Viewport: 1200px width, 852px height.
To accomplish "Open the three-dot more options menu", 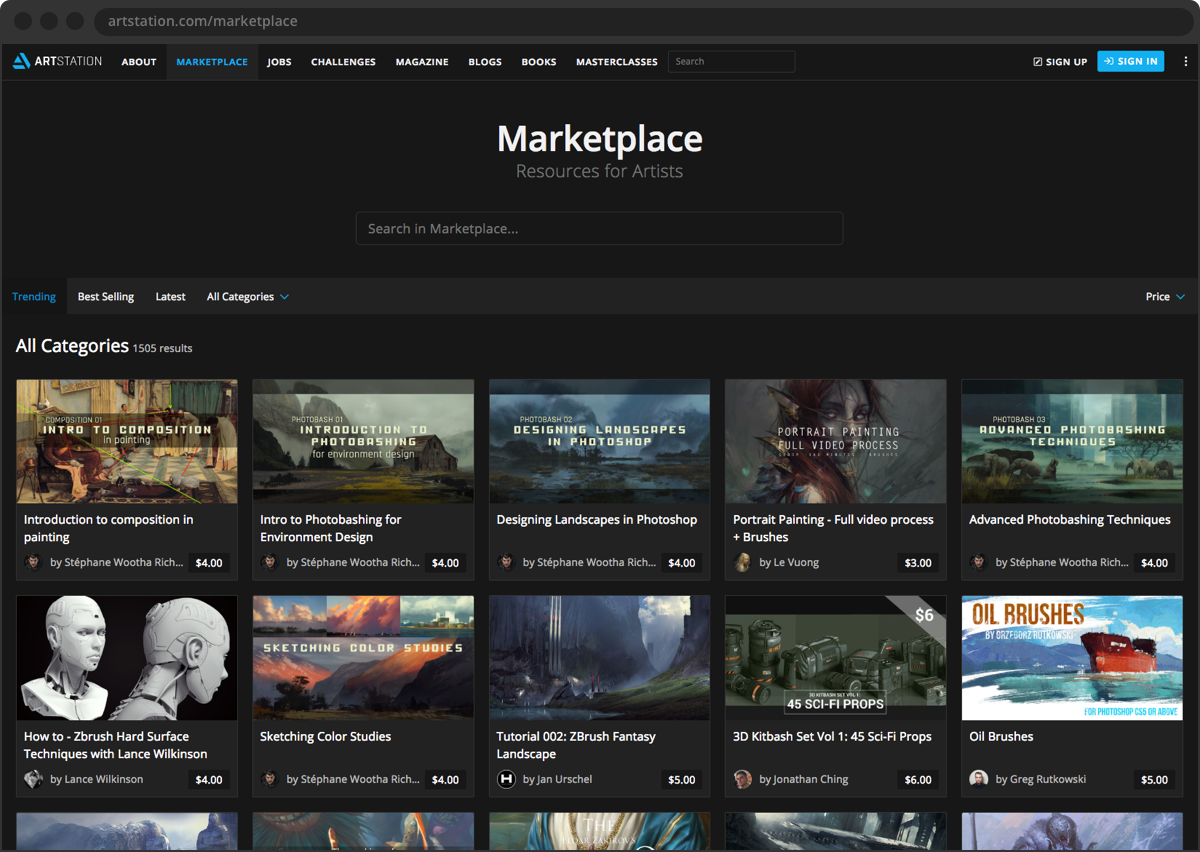I will [x=1186, y=61].
